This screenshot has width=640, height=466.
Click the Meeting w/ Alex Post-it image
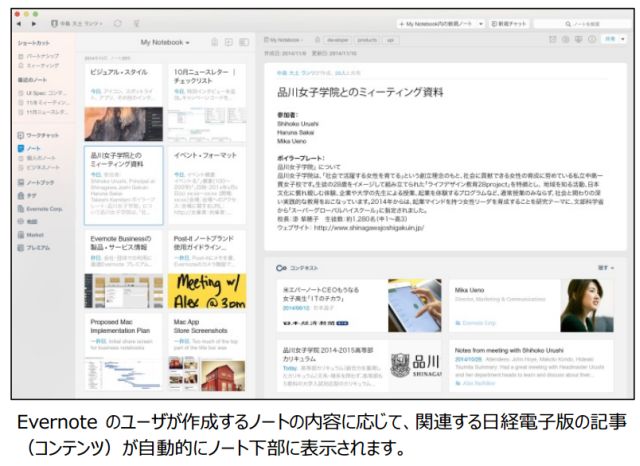[207, 291]
